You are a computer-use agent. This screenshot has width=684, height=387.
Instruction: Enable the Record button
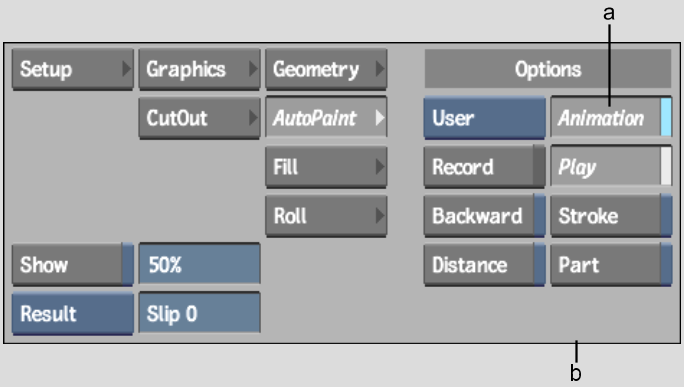tap(484, 167)
